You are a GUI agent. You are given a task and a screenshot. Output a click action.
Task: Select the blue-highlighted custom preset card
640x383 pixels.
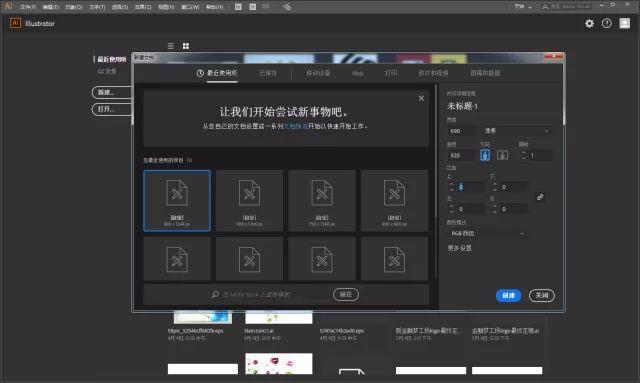tap(177, 201)
